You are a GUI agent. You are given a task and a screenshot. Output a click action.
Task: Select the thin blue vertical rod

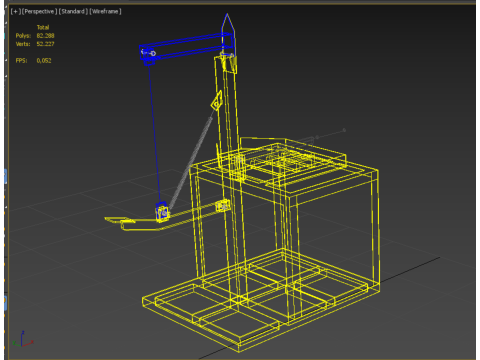(155, 133)
